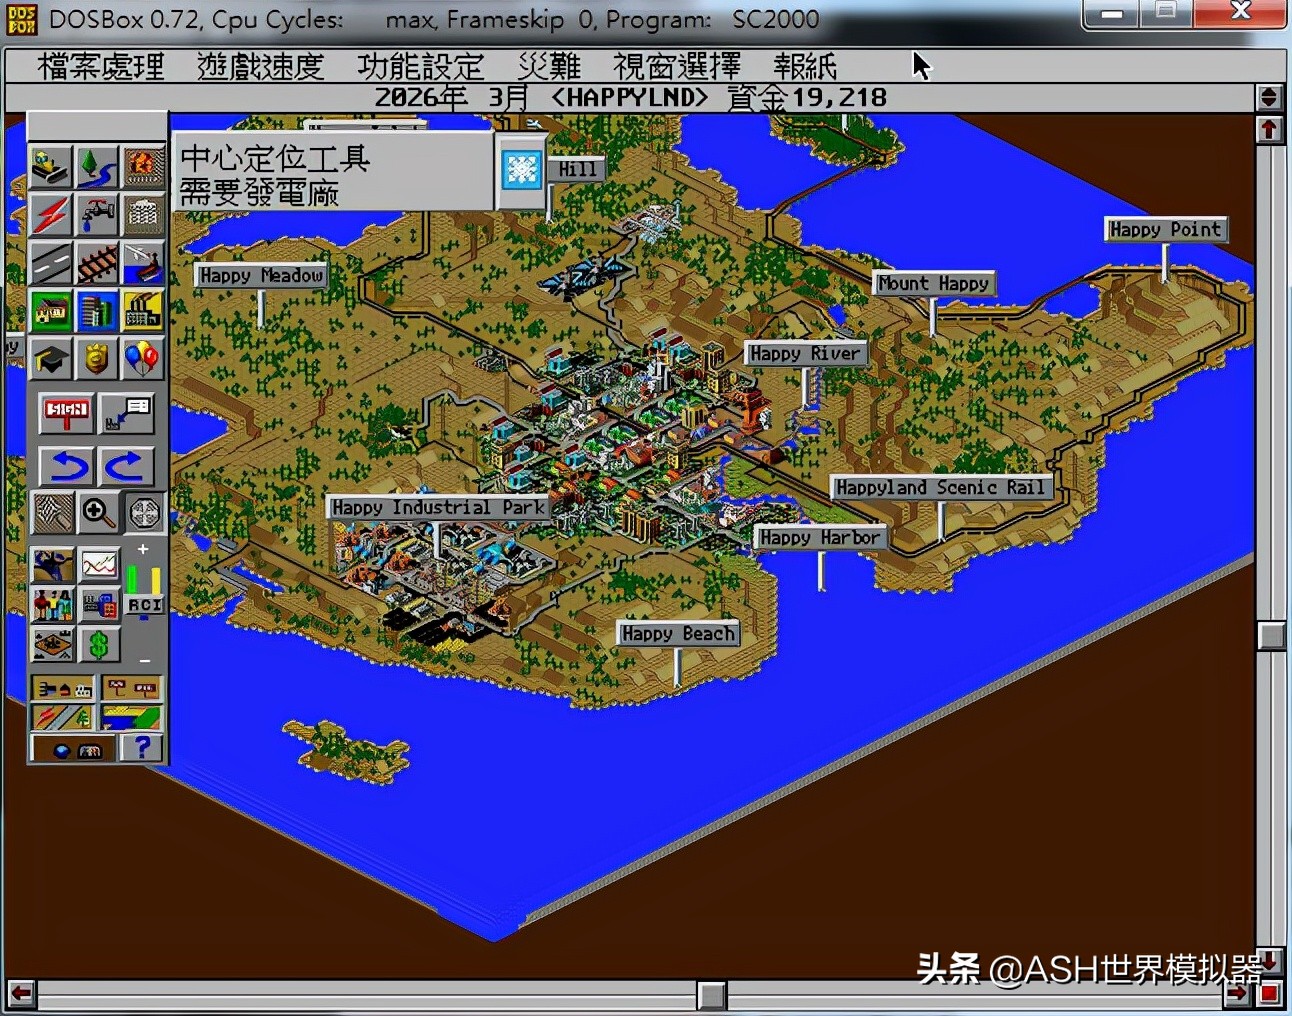
Task: Select the Landscape trees and water tool
Action: tap(97, 168)
